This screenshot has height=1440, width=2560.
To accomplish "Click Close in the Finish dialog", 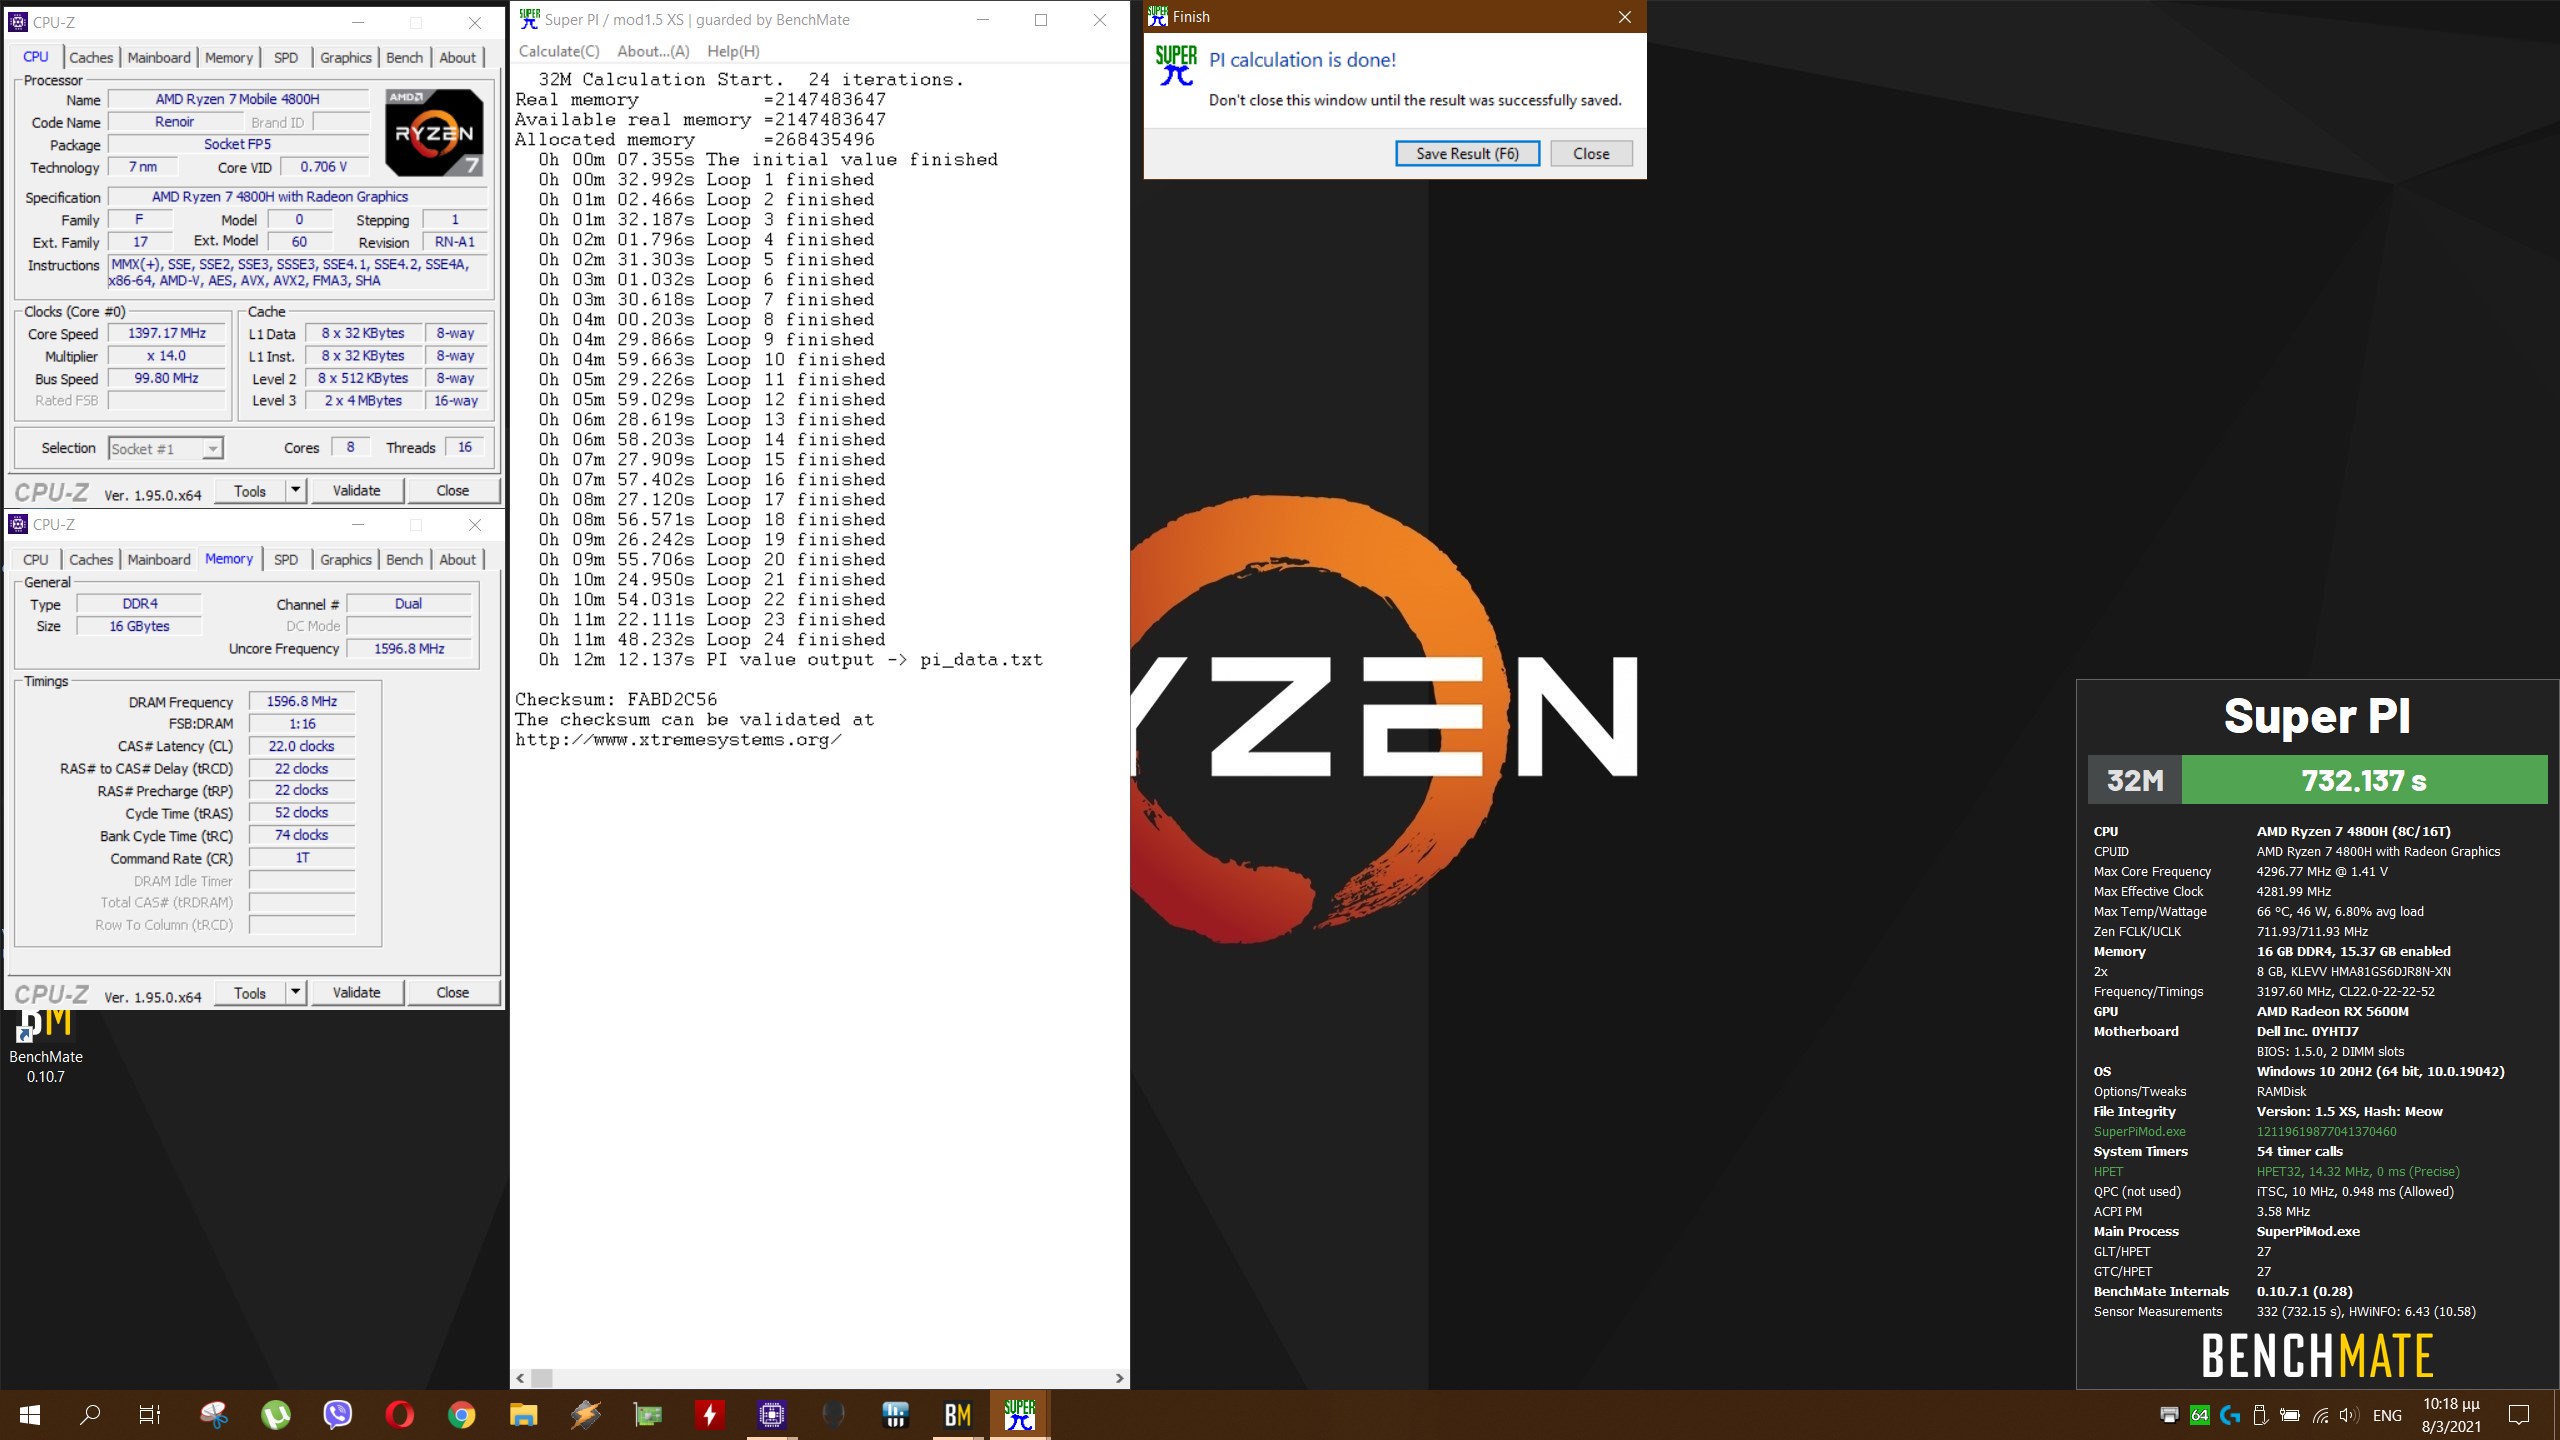I will 1591,153.
